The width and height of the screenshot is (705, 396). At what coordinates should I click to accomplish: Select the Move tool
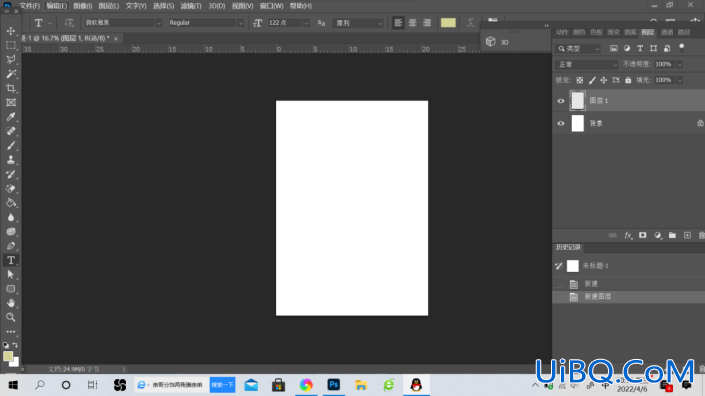11,31
